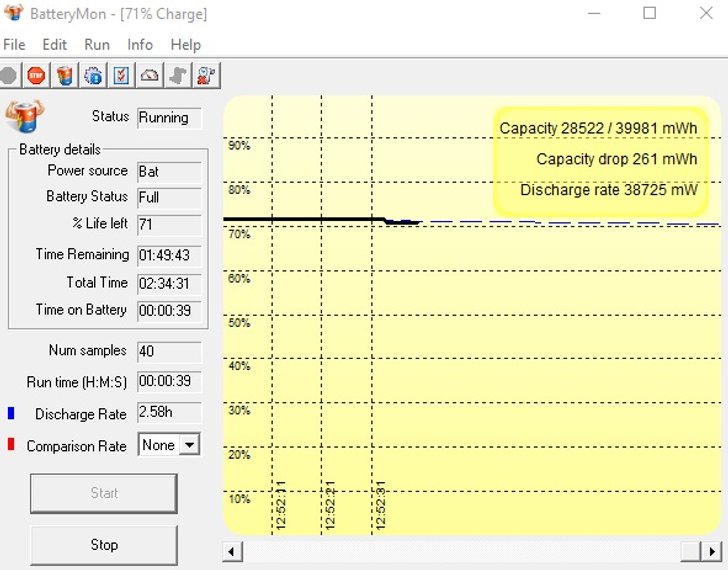Click the 50% axis label on chart

pyautogui.click(x=239, y=323)
